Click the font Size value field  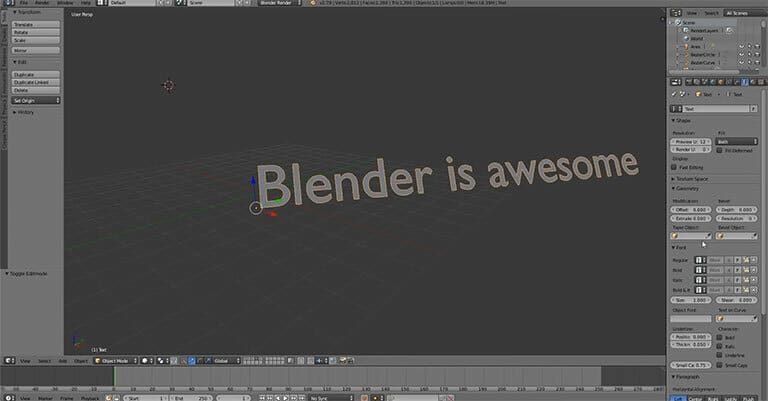(x=691, y=300)
